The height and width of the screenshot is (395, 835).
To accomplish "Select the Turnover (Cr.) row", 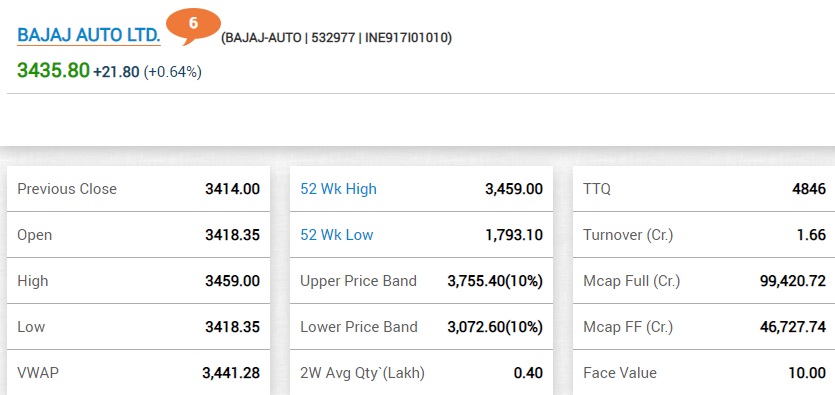I will (704, 235).
